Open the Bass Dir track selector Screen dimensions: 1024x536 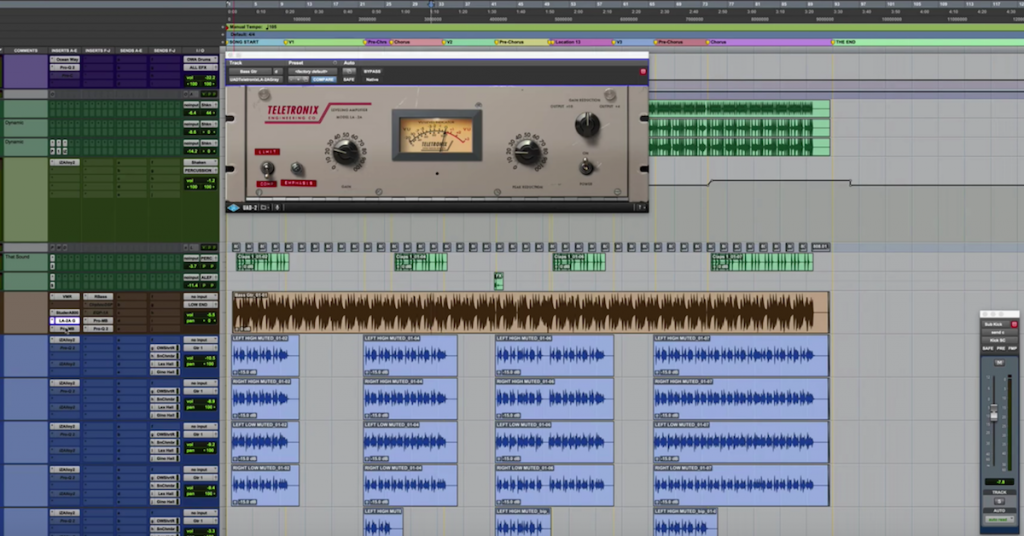coord(249,71)
